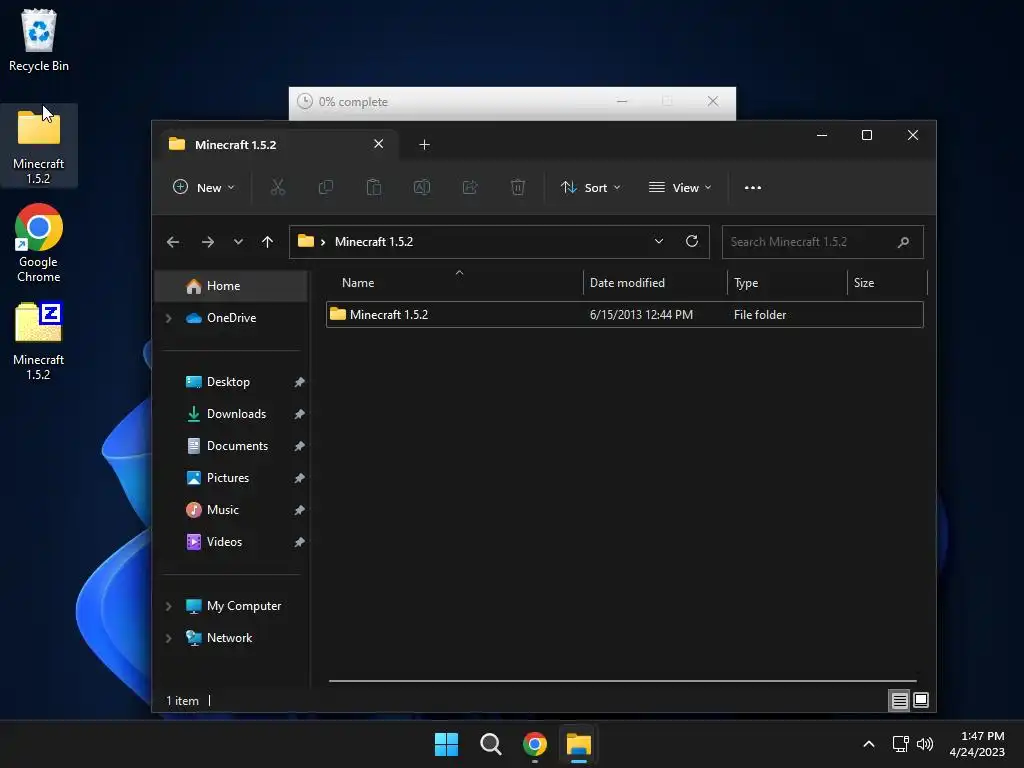Click breadcrumb chevron before Minecraft 1.5.2
The image size is (1024, 768).
click(x=323, y=242)
